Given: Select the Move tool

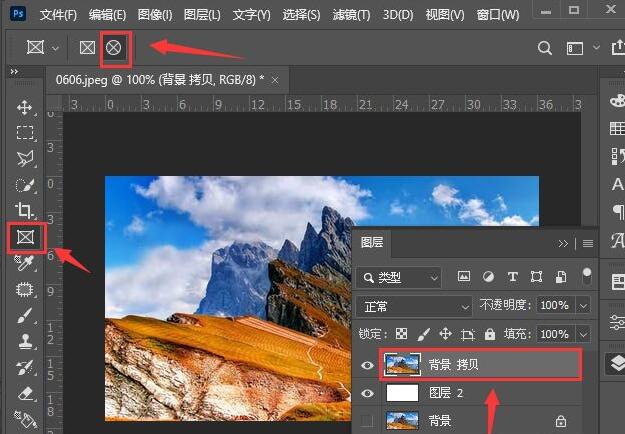Looking at the screenshot, I should click(25, 107).
